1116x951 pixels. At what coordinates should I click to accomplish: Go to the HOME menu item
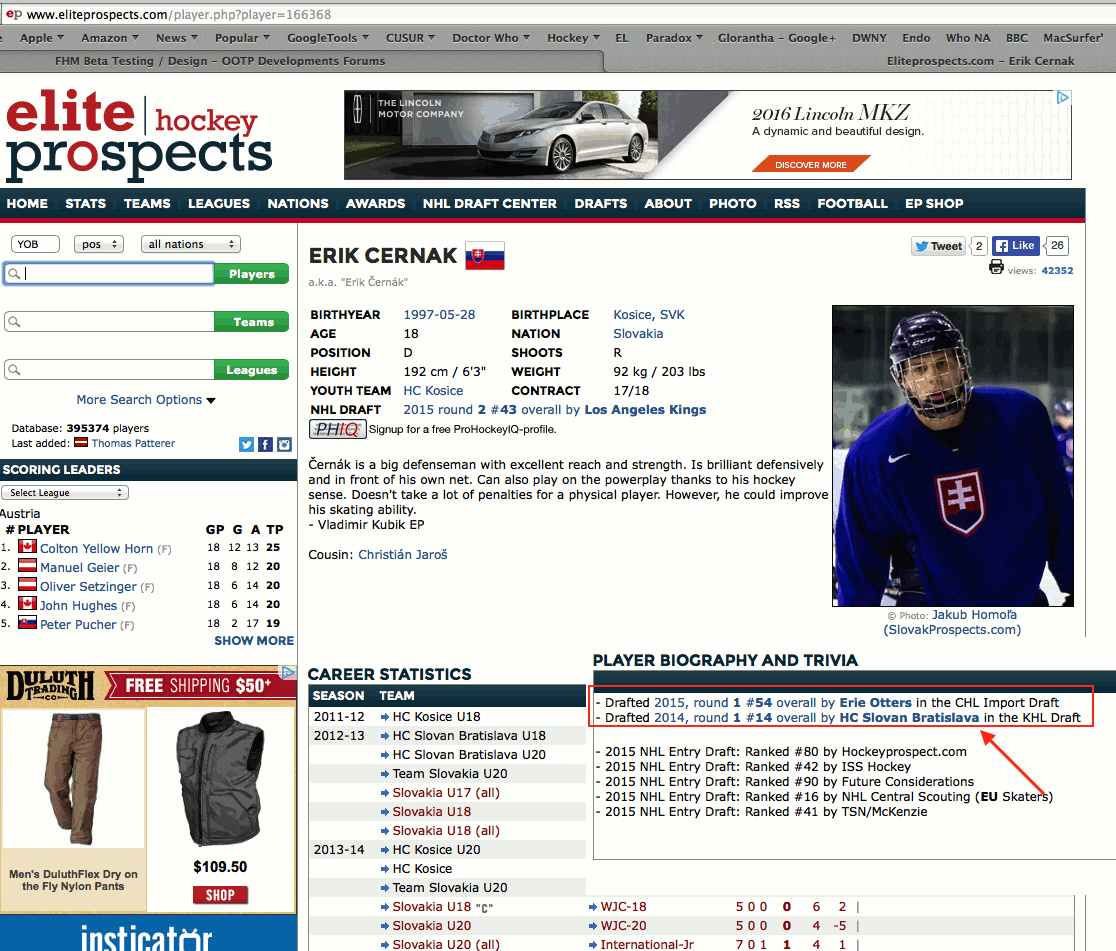pos(27,204)
